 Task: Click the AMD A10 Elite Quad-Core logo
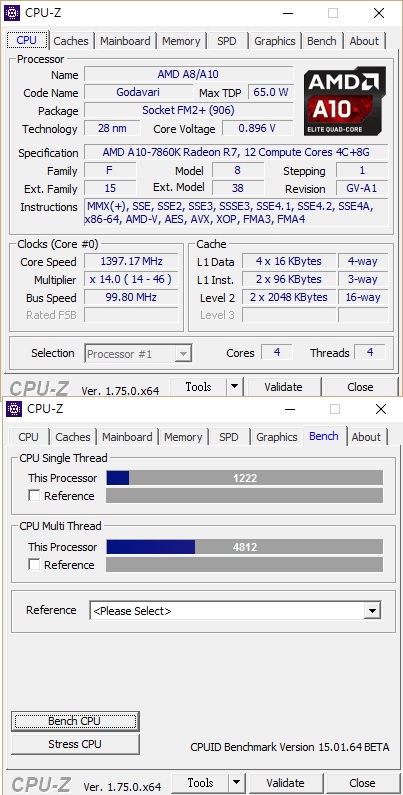click(x=344, y=101)
